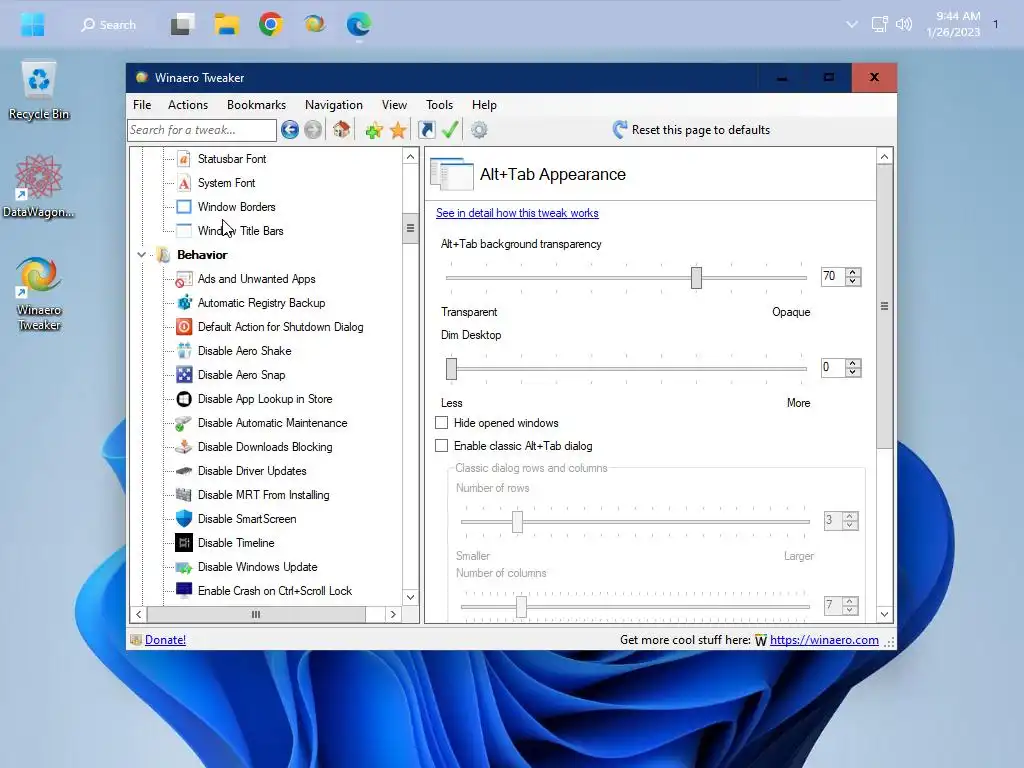Click Ads and Unwanted Apps icon
Viewport: 1024px width, 768px height.
click(x=184, y=279)
